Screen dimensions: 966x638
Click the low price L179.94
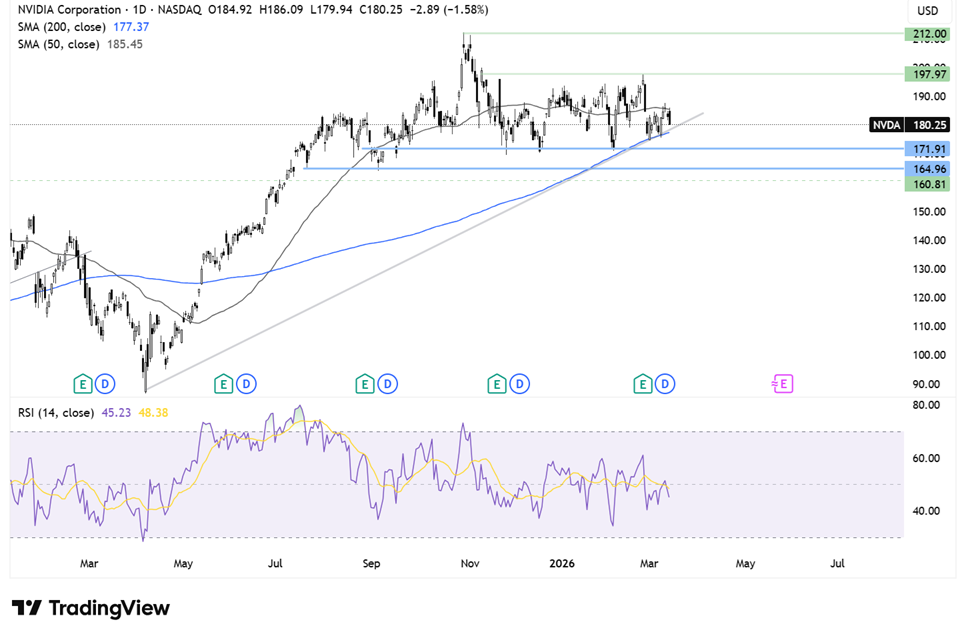(x=331, y=10)
